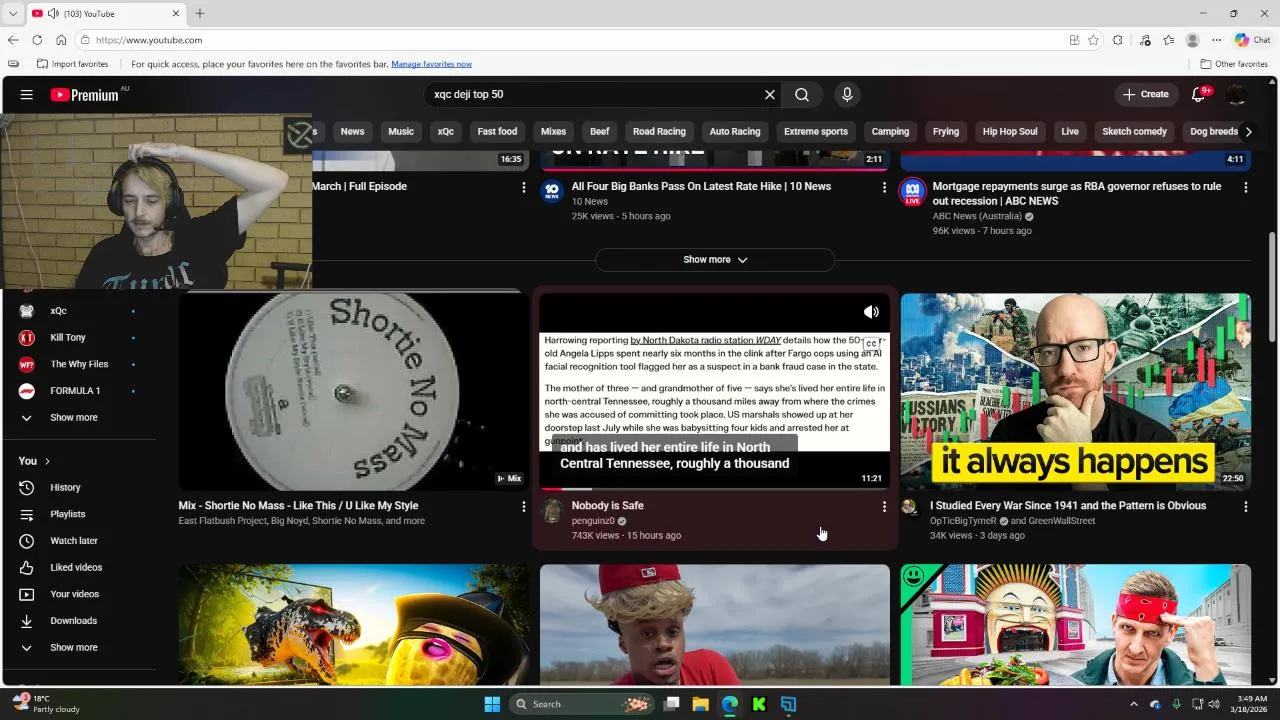Open options for Mortgage repayments video
The height and width of the screenshot is (720, 1280).
[x=1245, y=187]
